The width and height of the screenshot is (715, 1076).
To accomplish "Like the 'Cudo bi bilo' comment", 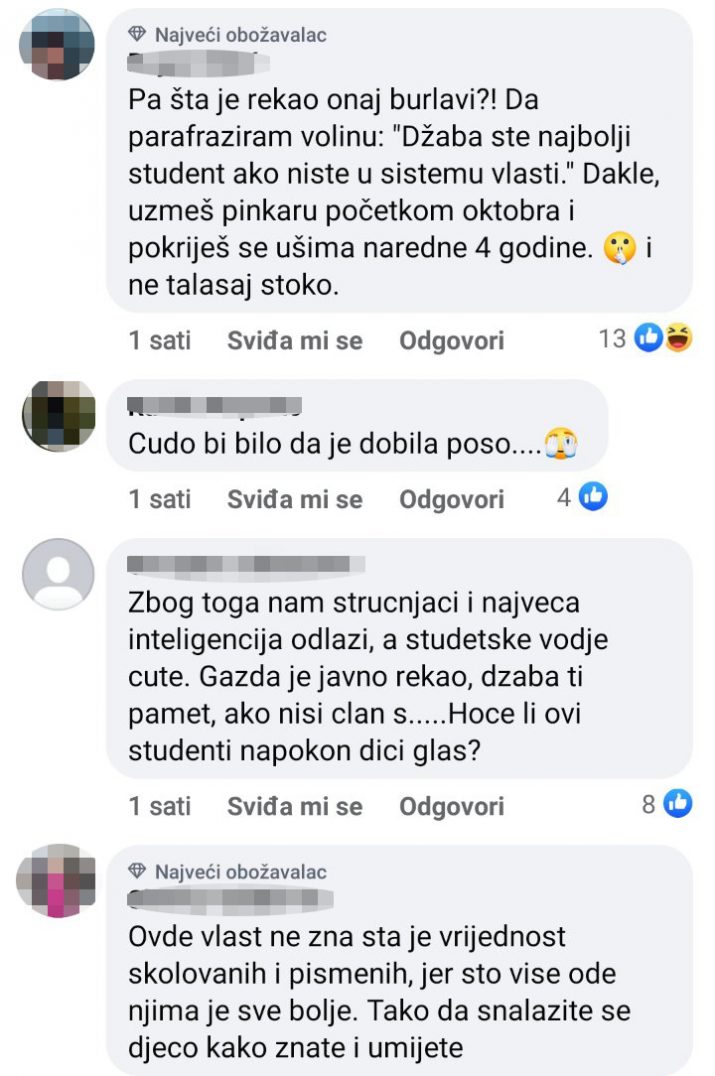I will [295, 499].
